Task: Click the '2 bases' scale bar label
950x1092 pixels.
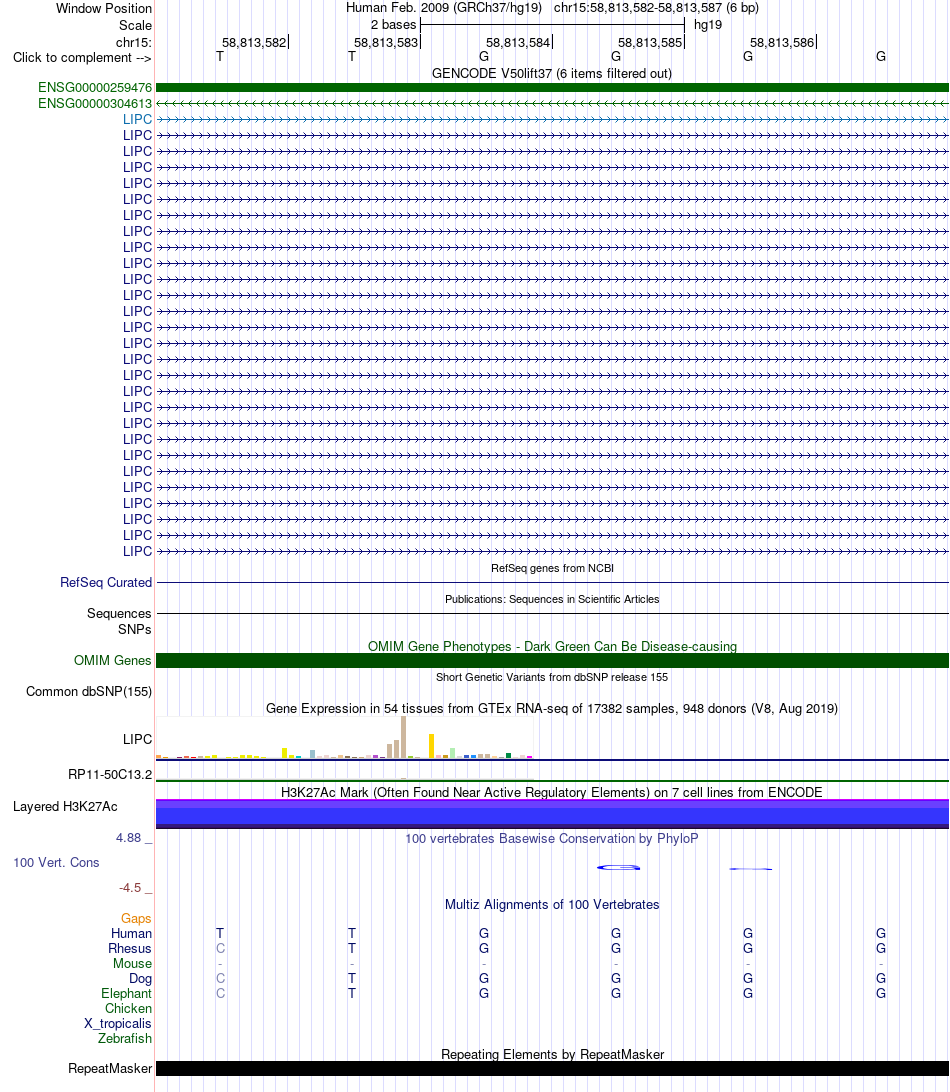Action: click(393, 24)
